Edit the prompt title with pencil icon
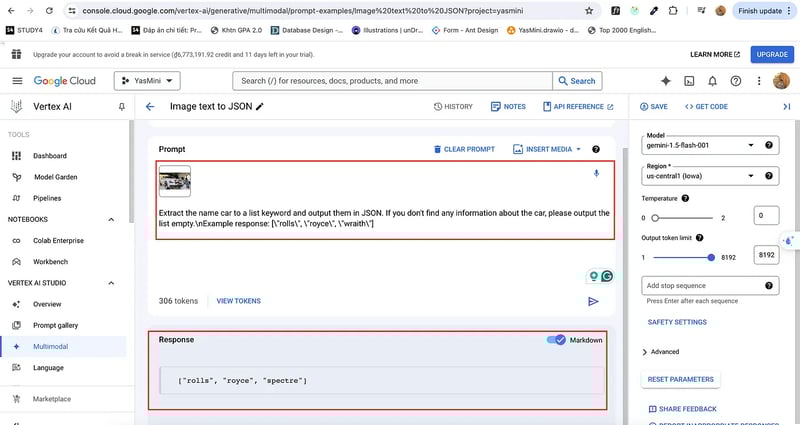 260,106
